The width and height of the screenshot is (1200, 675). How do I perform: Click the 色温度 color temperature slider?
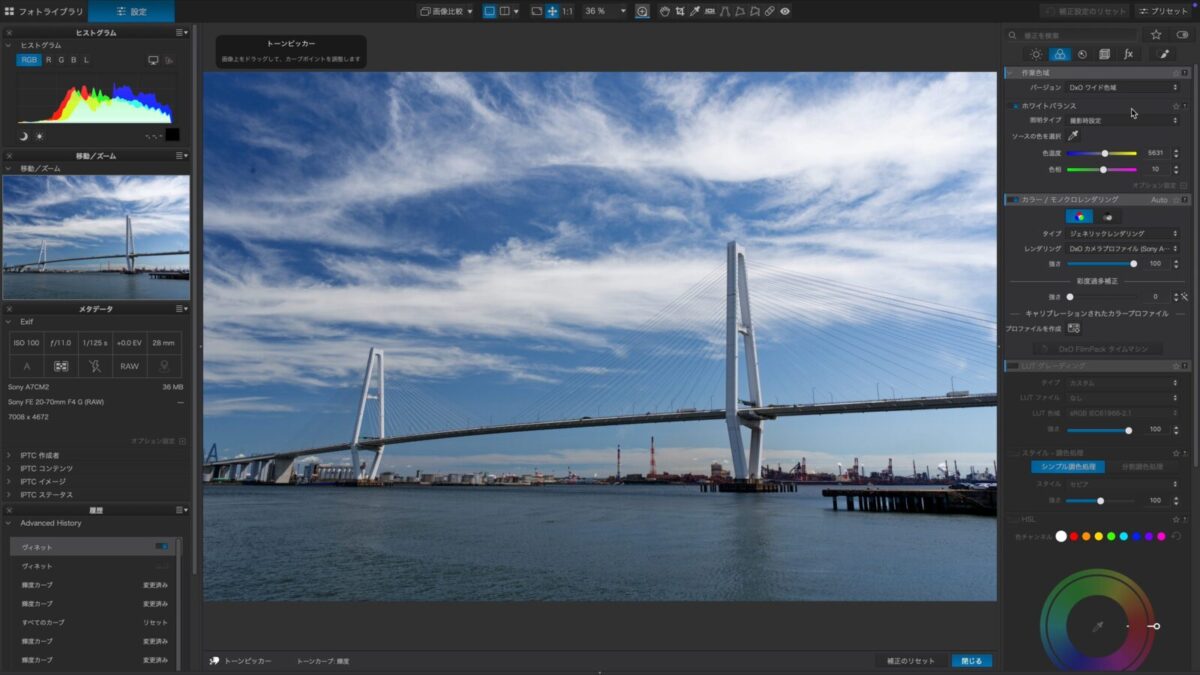pos(1102,153)
